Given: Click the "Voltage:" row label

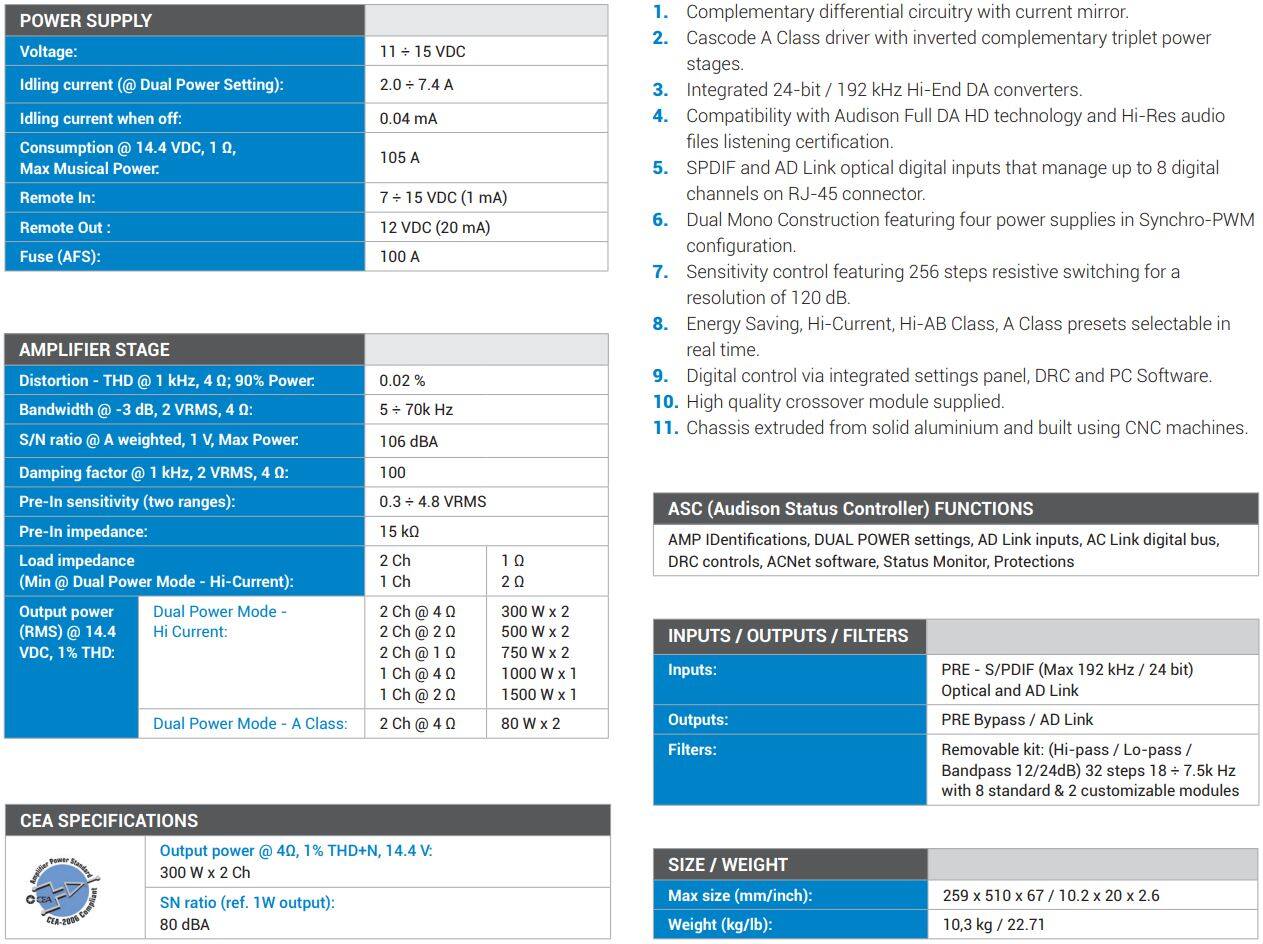Looking at the screenshot, I should [48, 51].
